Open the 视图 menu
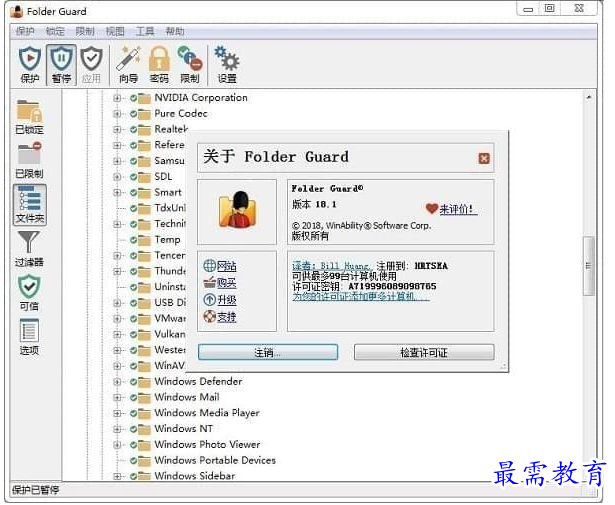615x505 pixels. (x=115, y=31)
